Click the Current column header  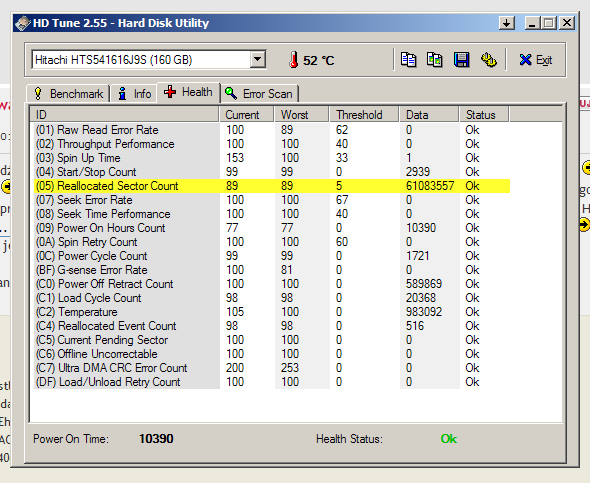pyautogui.click(x=246, y=114)
